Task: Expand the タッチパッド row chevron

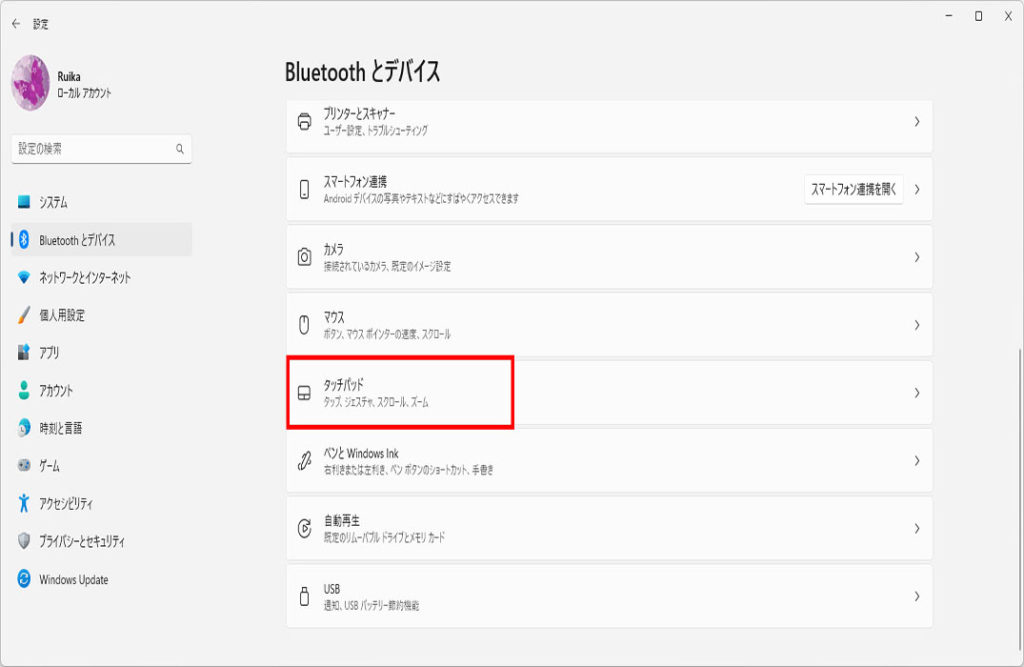Action: (x=916, y=393)
